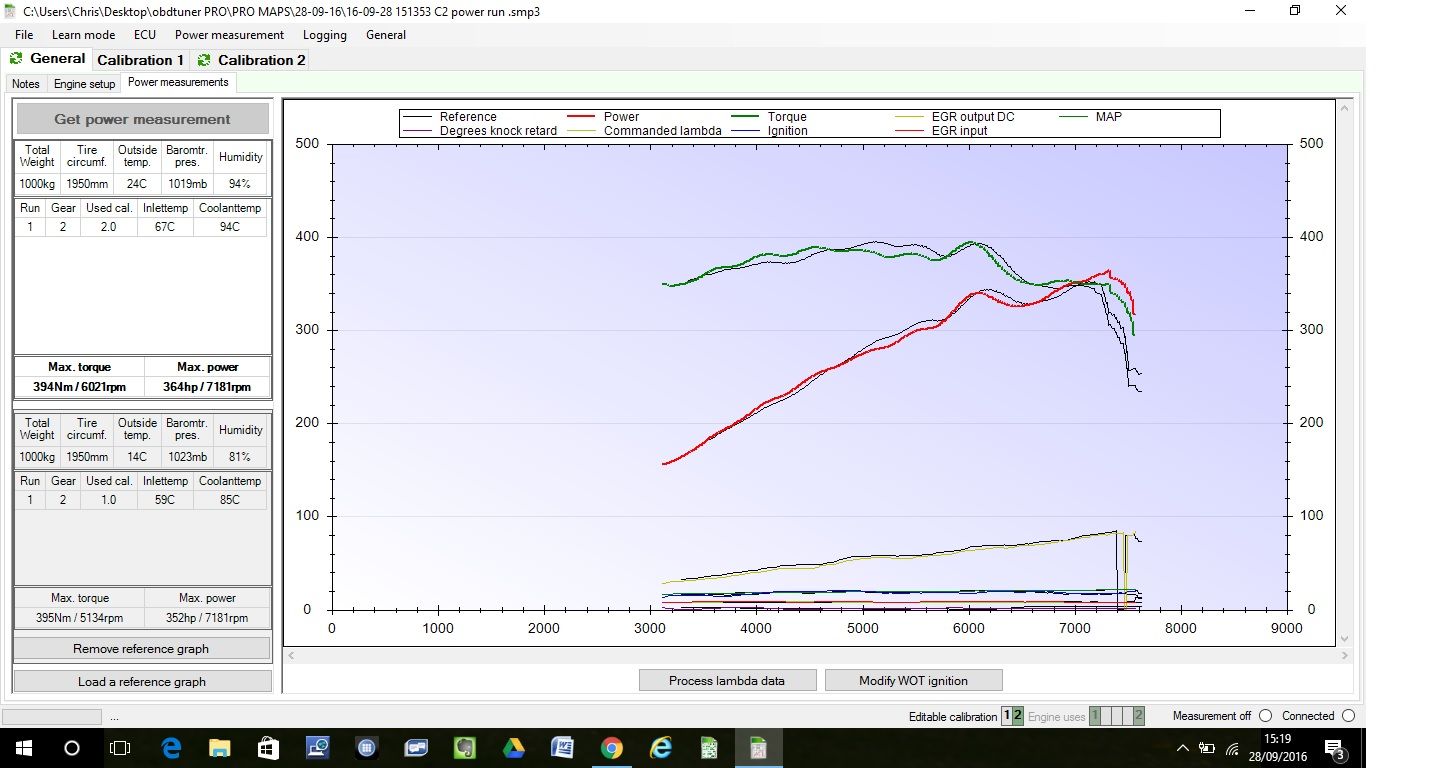Click Engine uses calibration 2 indicator
The image size is (1444, 768).
1139,716
